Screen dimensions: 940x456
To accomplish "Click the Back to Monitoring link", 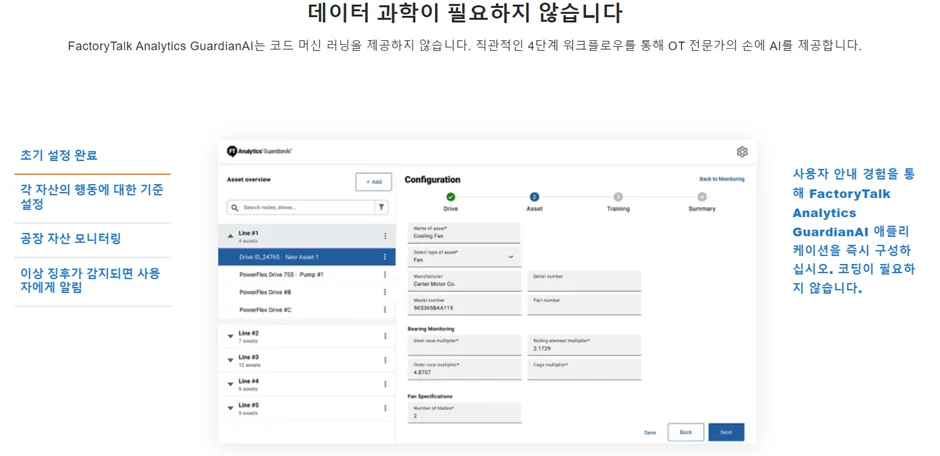I will (x=721, y=179).
